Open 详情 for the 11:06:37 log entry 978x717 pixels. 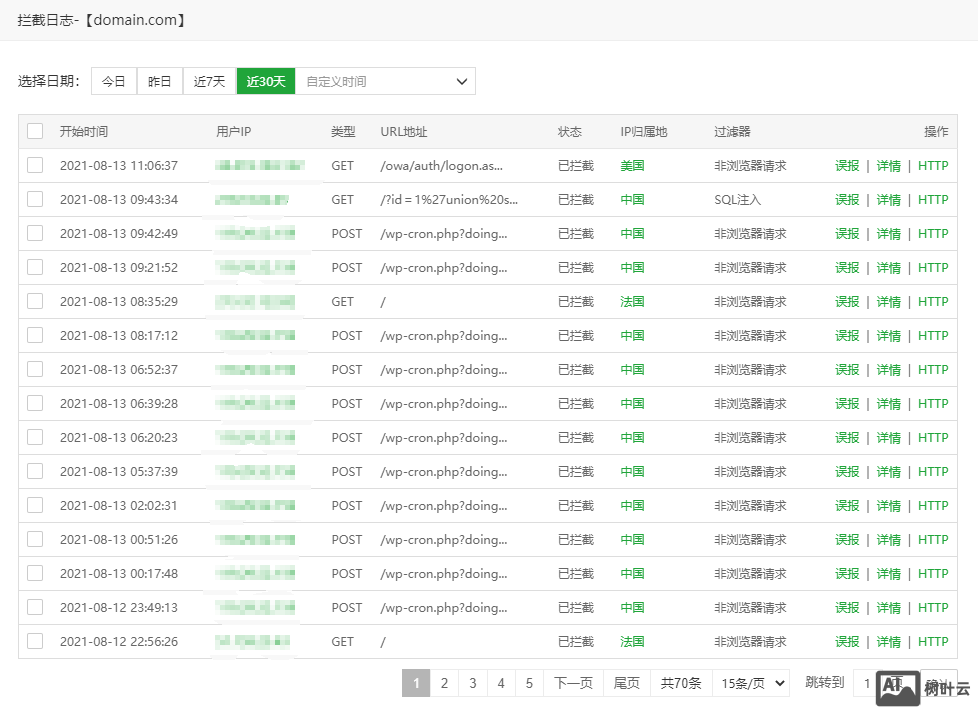tap(888, 166)
